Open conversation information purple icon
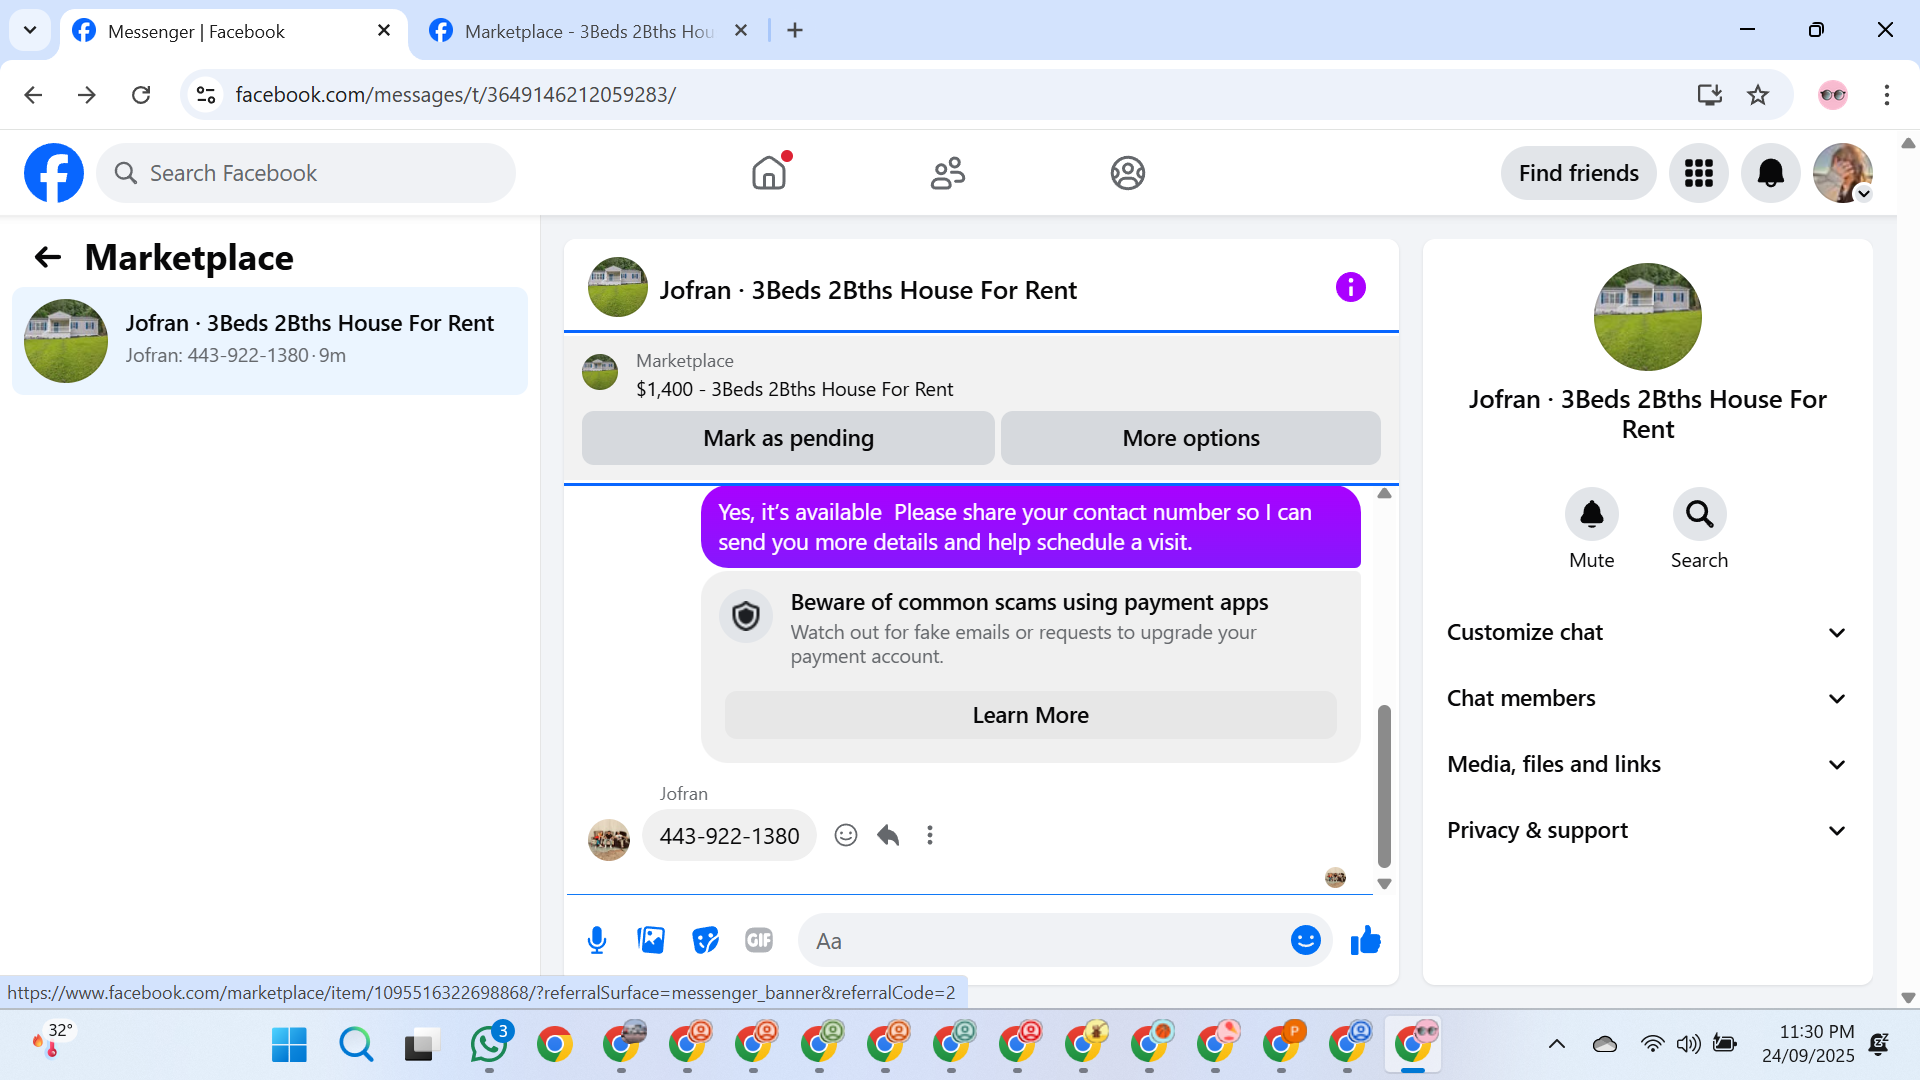Screen dimensions: 1920x1080 pyautogui.click(x=1351, y=288)
